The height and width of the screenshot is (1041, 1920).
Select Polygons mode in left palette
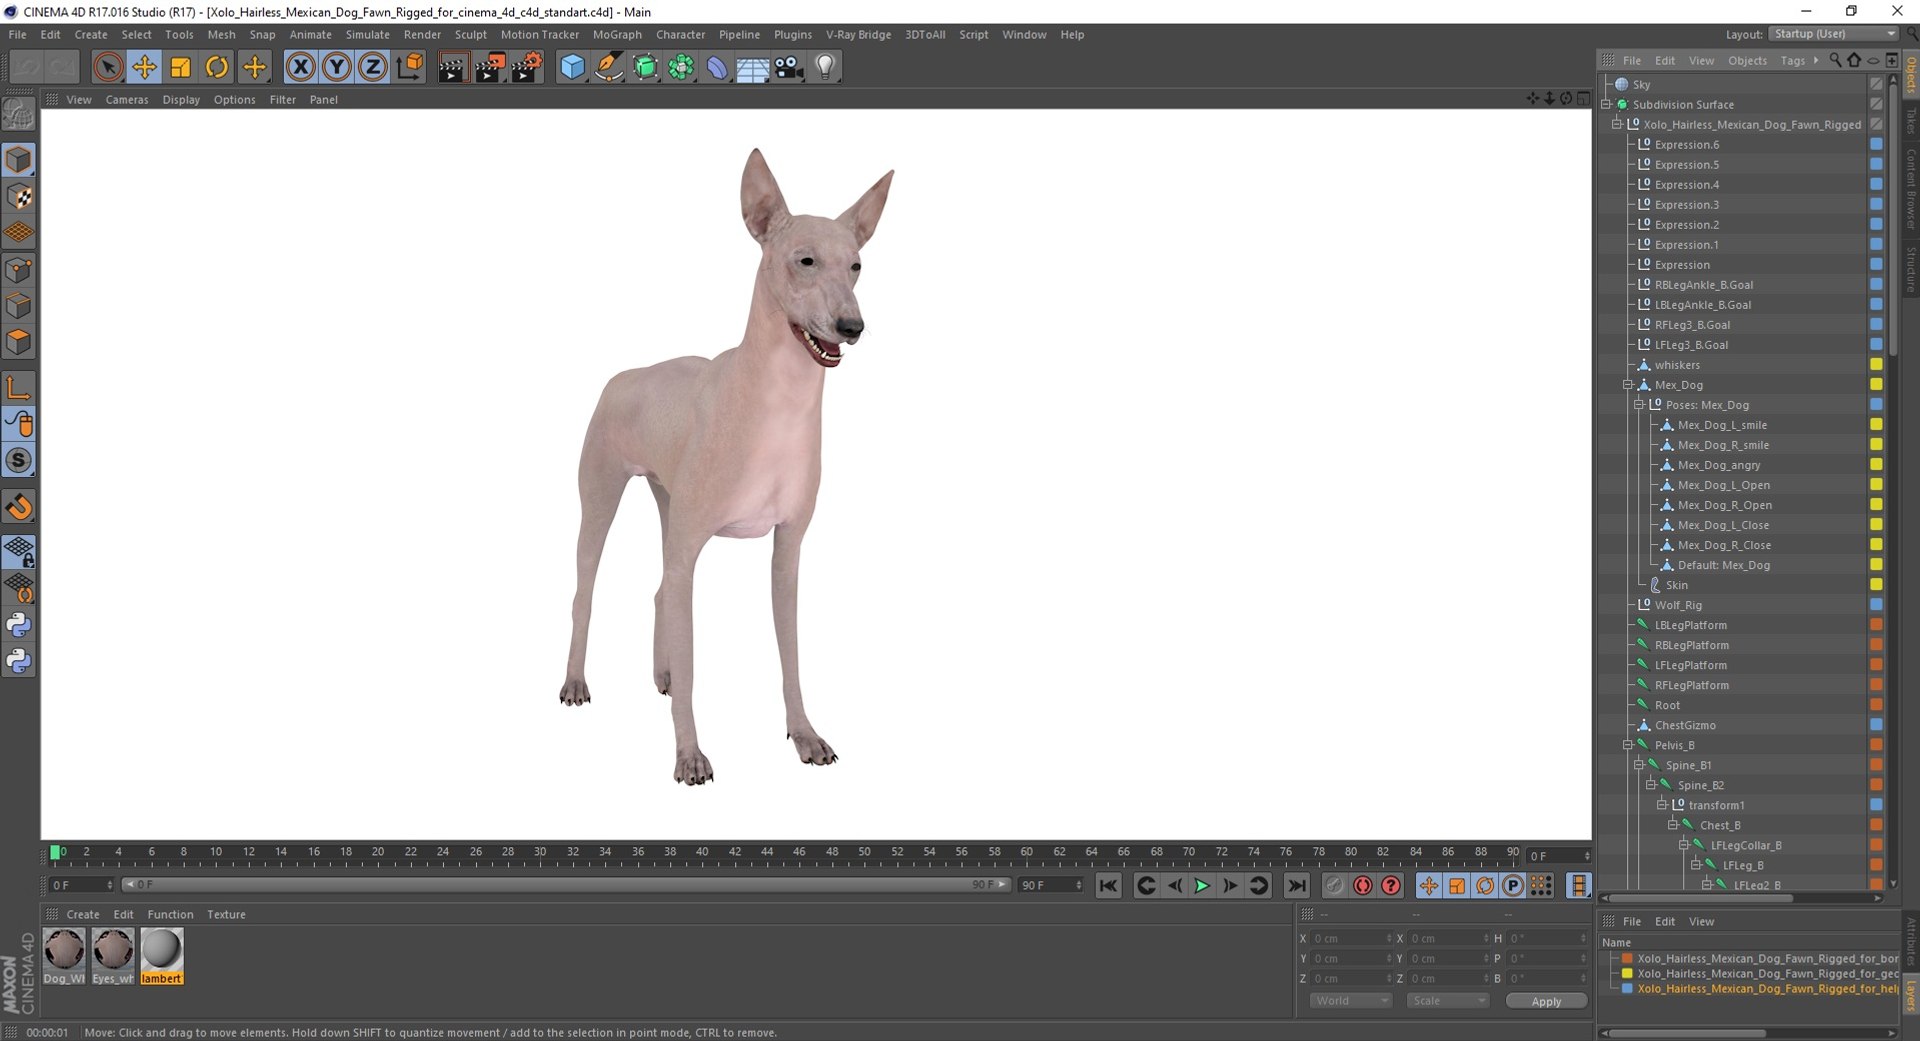coord(19,342)
